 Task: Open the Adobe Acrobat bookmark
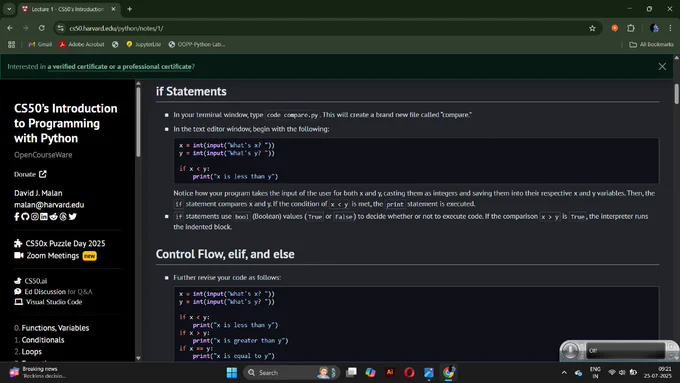click(x=82, y=44)
